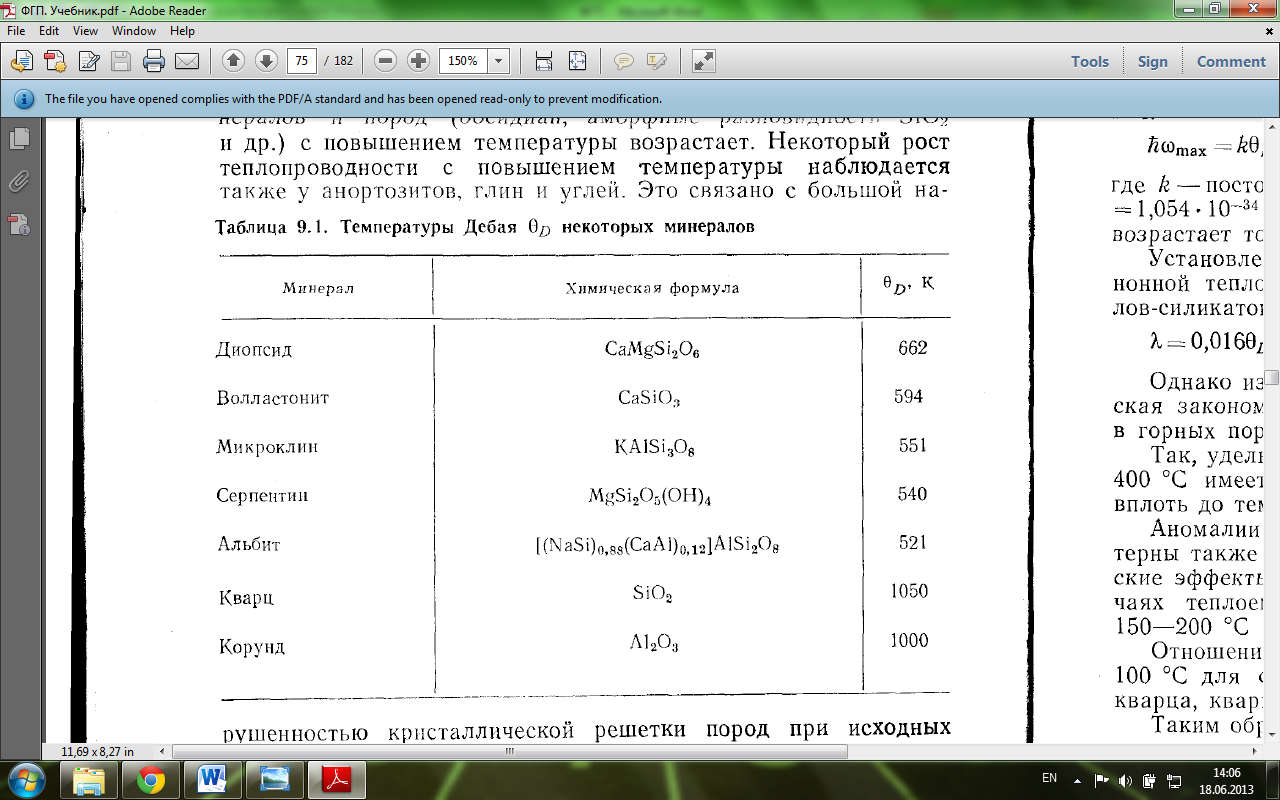Click the EN language indicator in tray
This screenshot has height=800, width=1280.
(x=1049, y=778)
